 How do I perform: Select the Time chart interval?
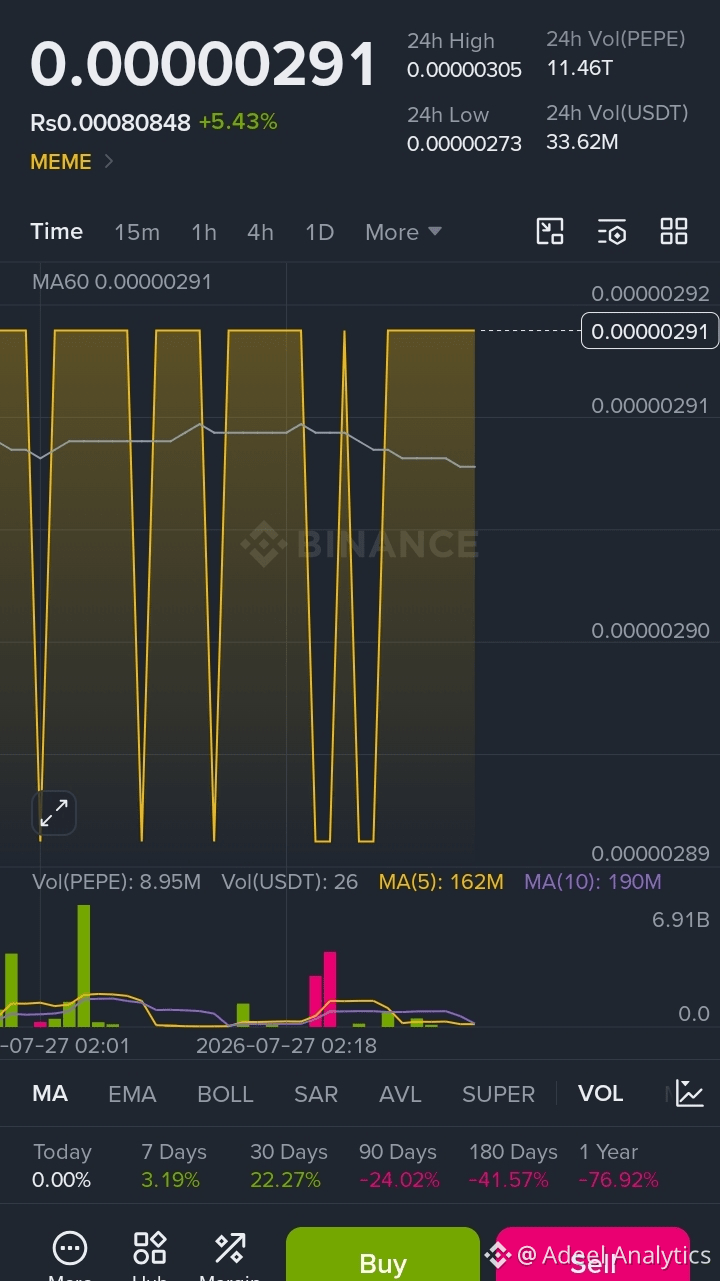[57, 232]
